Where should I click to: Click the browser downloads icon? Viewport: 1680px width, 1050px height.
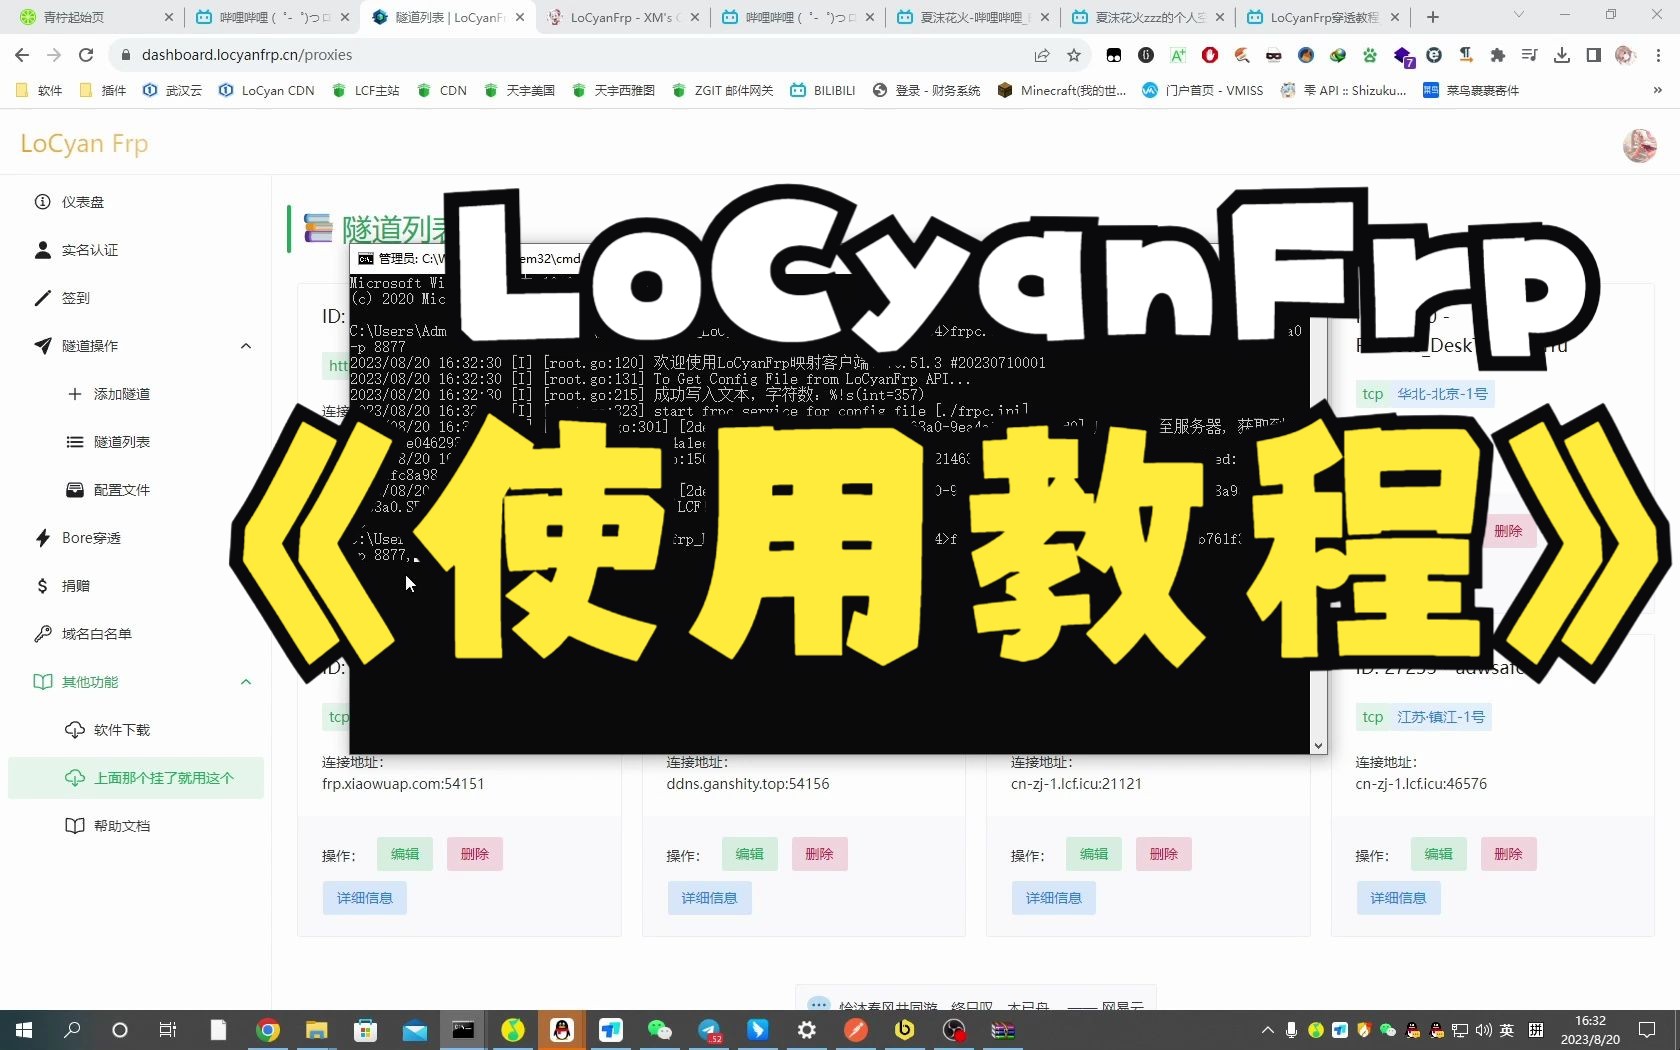[1562, 55]
